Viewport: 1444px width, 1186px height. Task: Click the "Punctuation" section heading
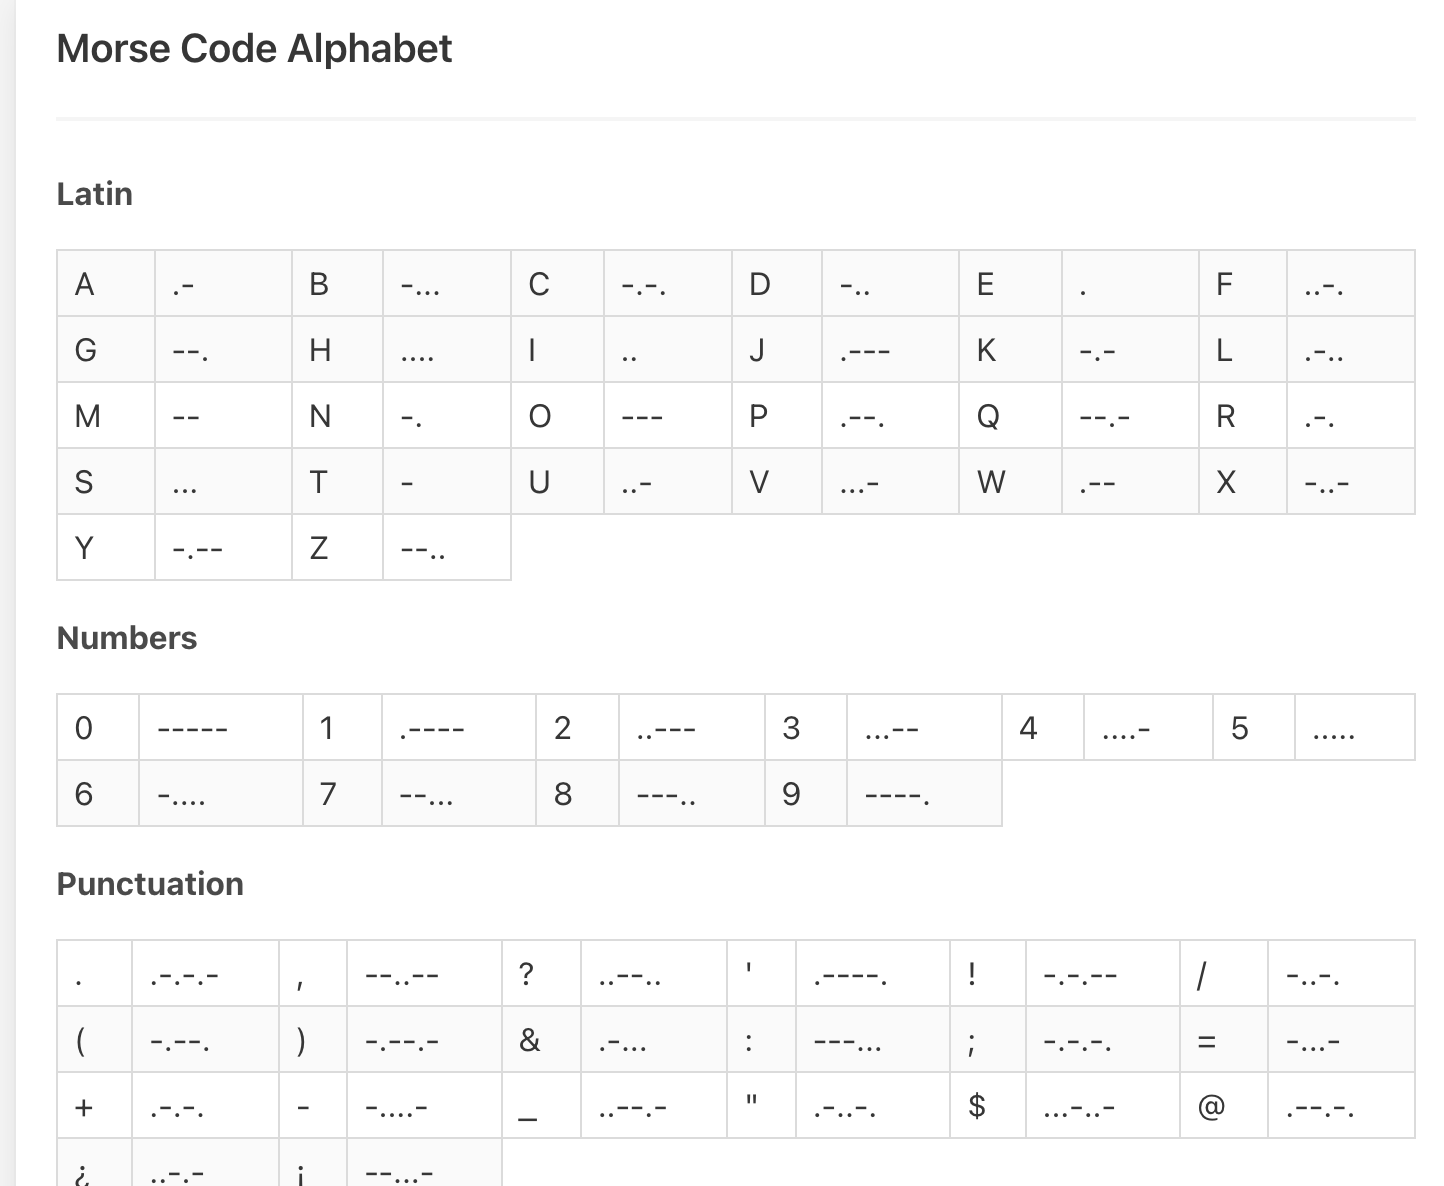click(x=150, y=884)
